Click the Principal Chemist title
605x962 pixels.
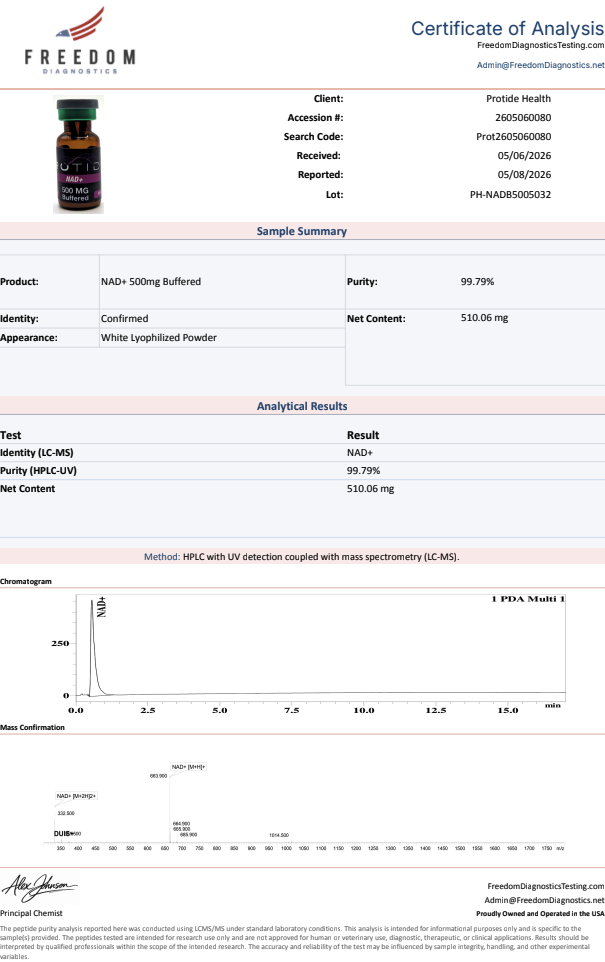(x=31, y=913)
